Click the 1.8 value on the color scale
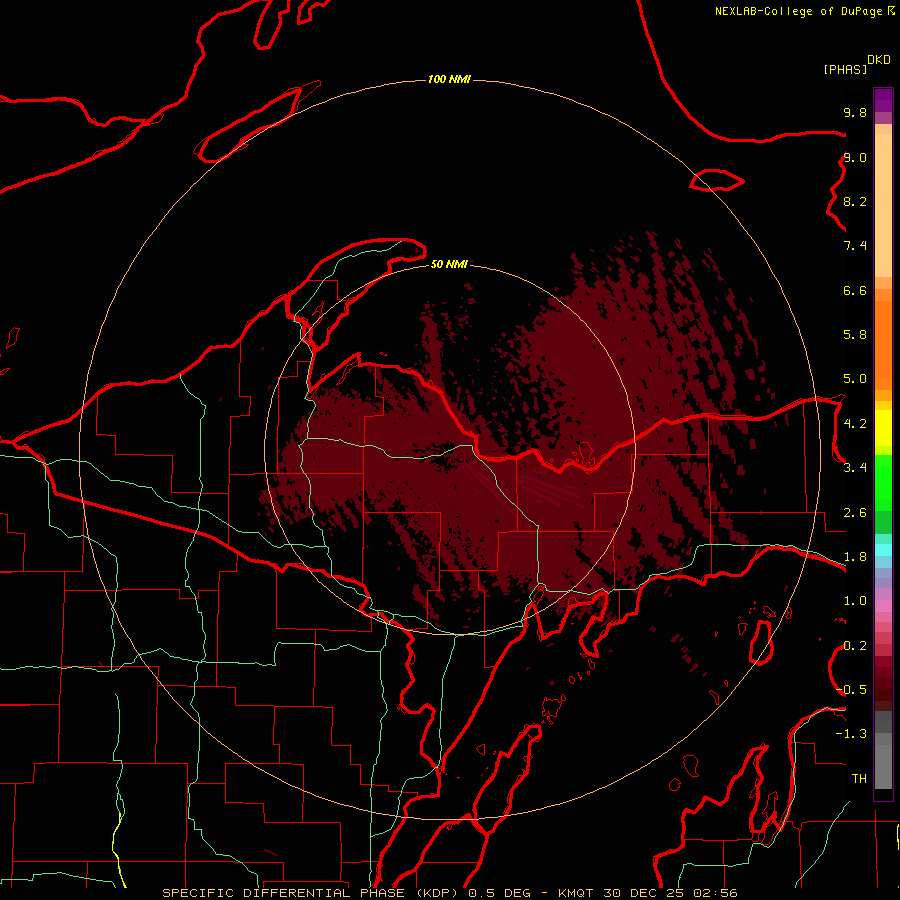900x900 pixels. [x=855, y=557]
